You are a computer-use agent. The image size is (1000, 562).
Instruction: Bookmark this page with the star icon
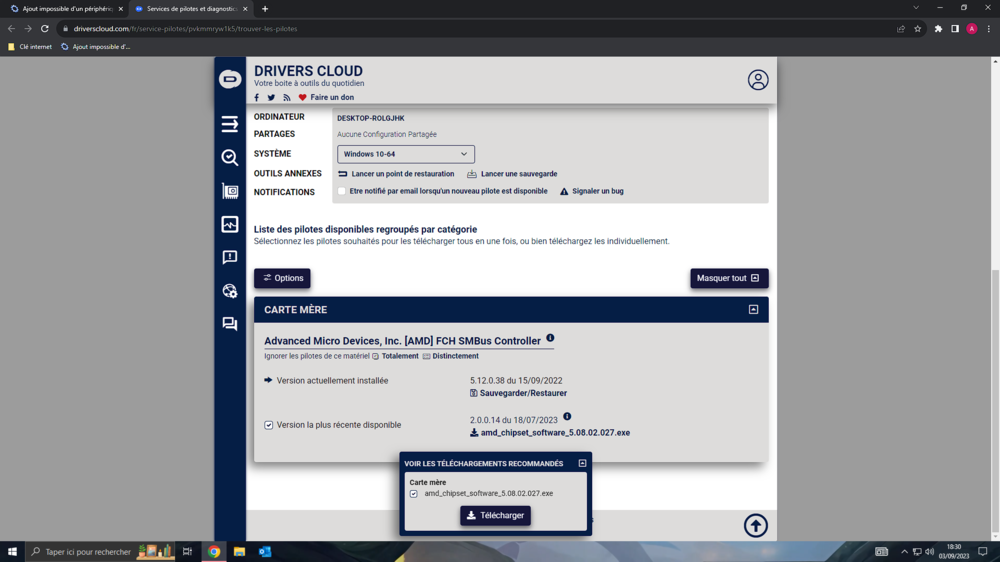click(918, 29)
